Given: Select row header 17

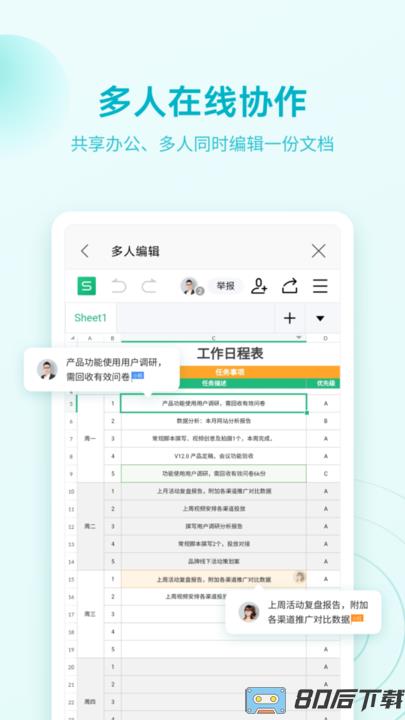Looking at the screenshot, I should pos(71,614).
